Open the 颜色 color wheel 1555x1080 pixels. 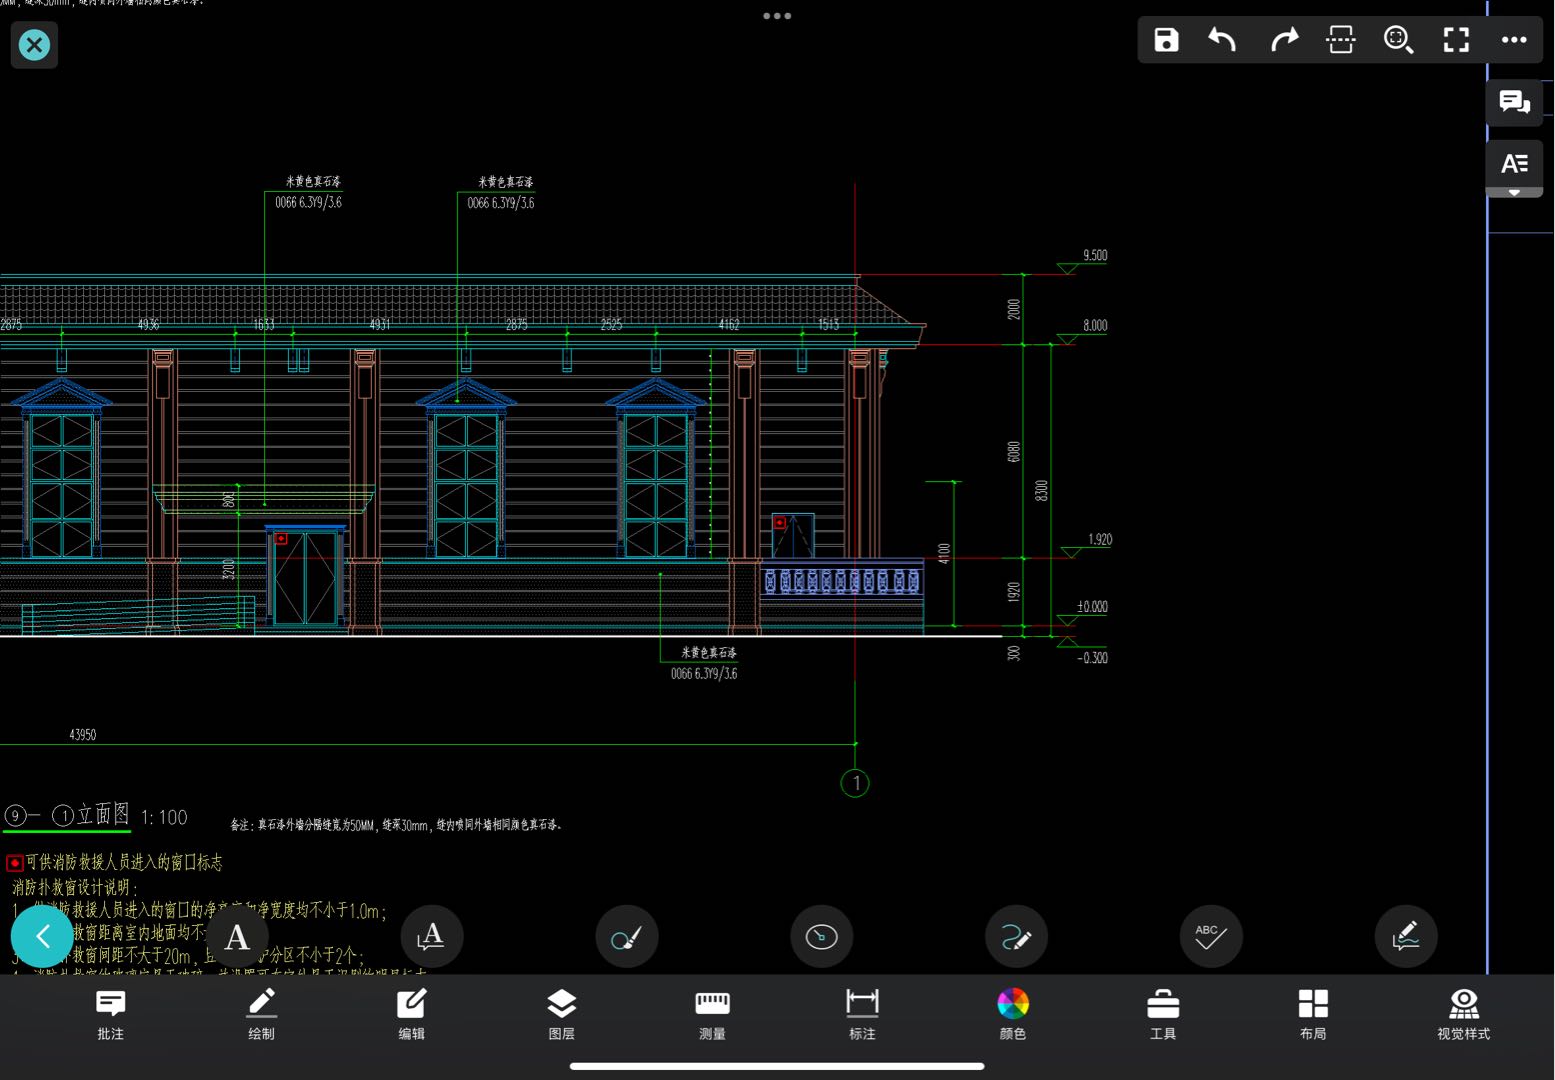(1013, 1014)
